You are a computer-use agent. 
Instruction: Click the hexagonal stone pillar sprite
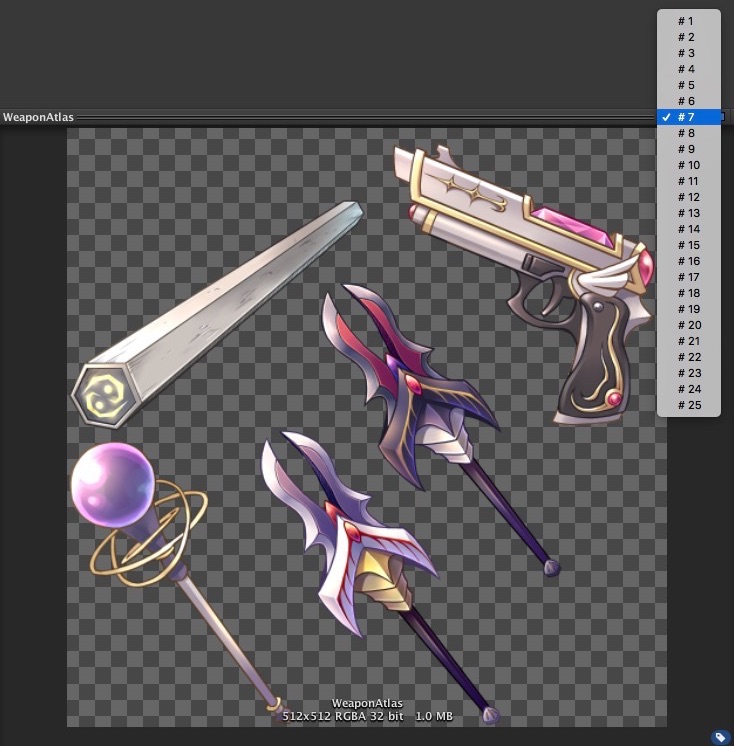point(217,314)
